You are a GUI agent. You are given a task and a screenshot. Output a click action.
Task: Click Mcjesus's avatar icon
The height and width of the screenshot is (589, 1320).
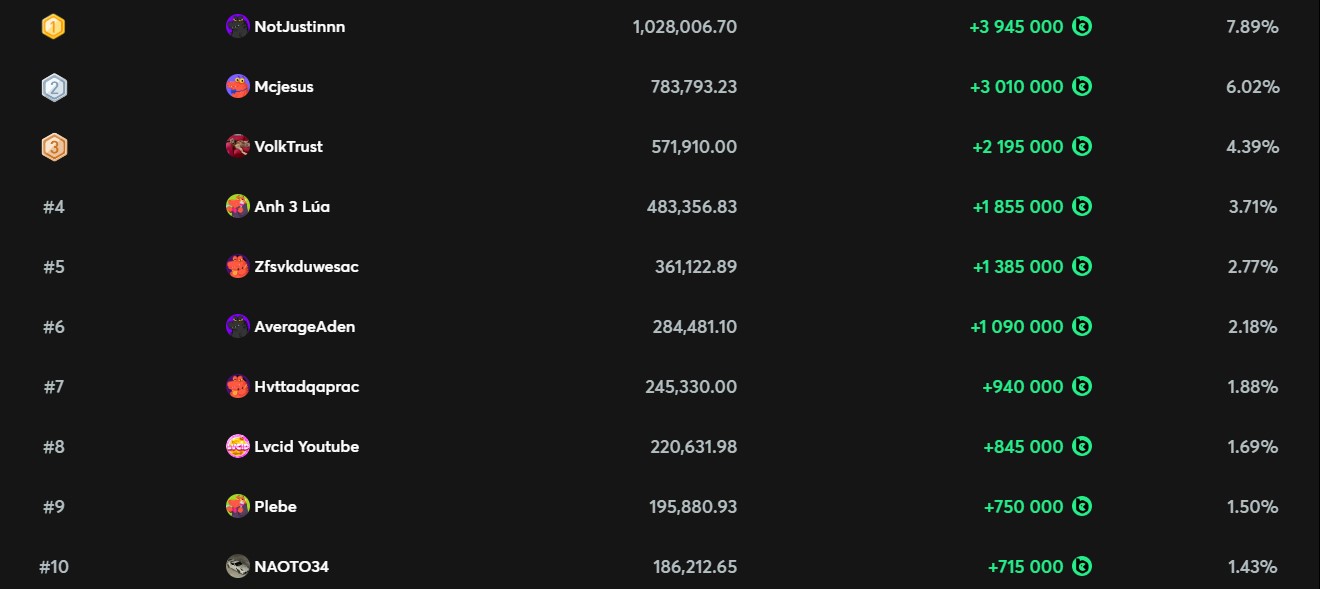coord(237,87)
